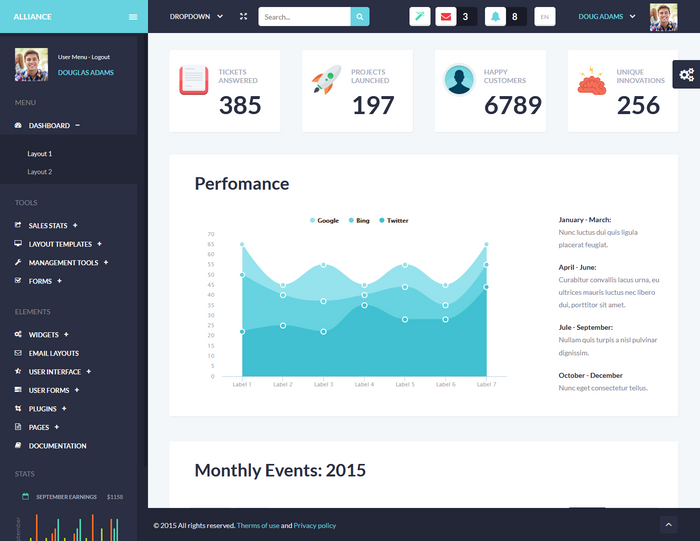Click the Documentation book icon

pyautogui.click(x=18, y=445)
